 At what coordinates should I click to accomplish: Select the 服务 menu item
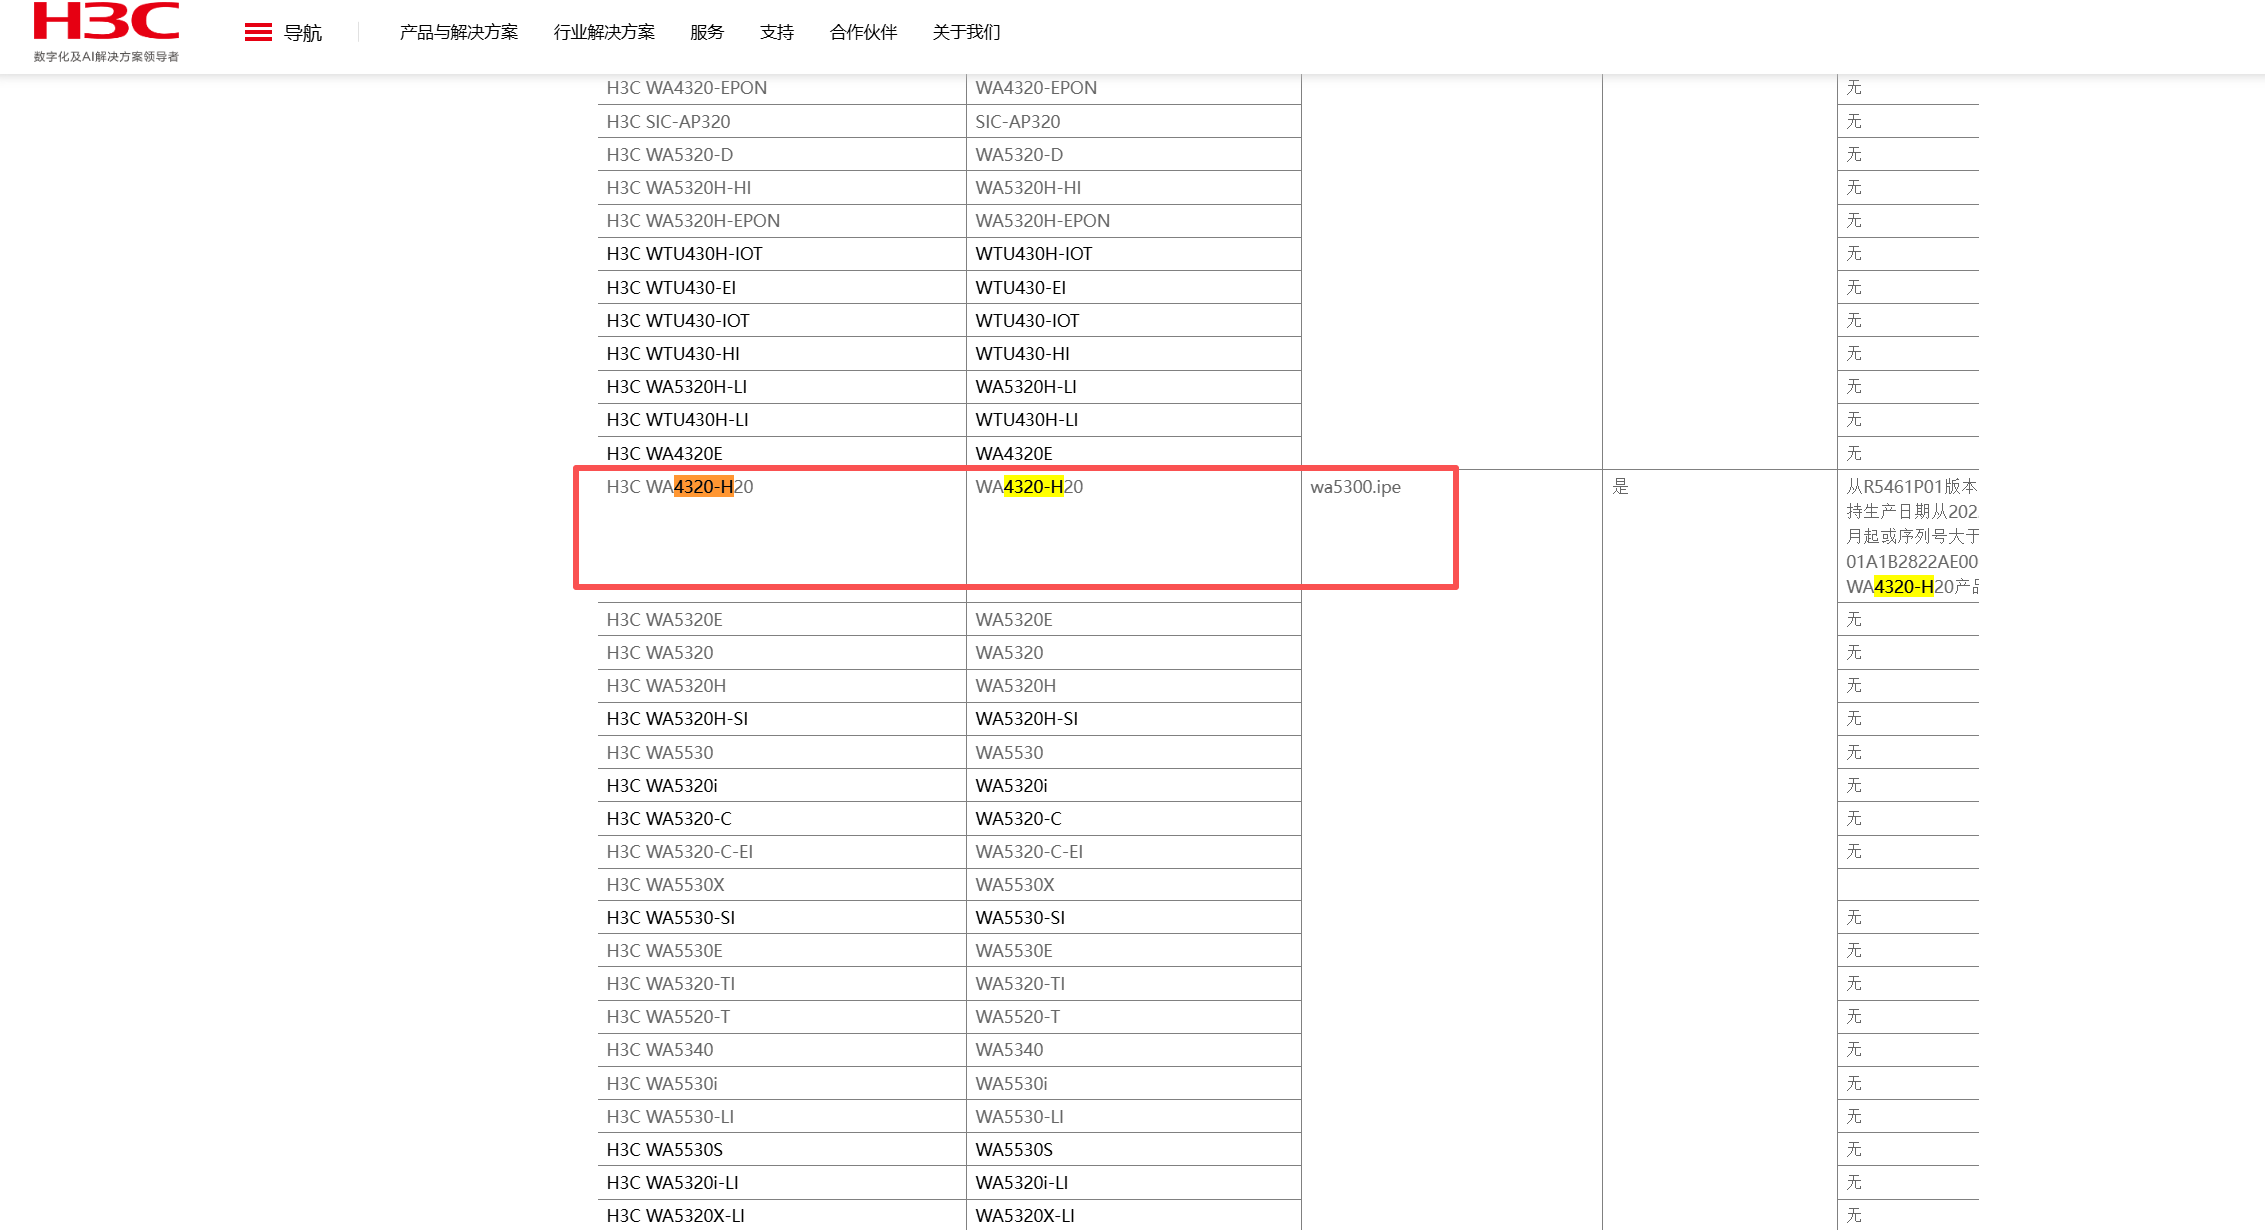coord(707,33)
